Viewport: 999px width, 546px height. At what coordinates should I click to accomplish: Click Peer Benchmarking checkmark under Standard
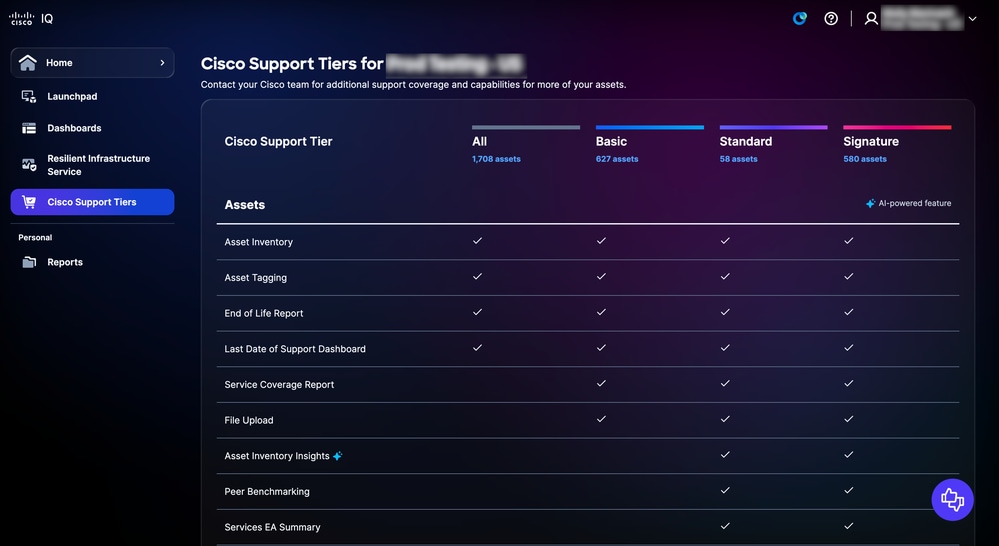point(724,491)
